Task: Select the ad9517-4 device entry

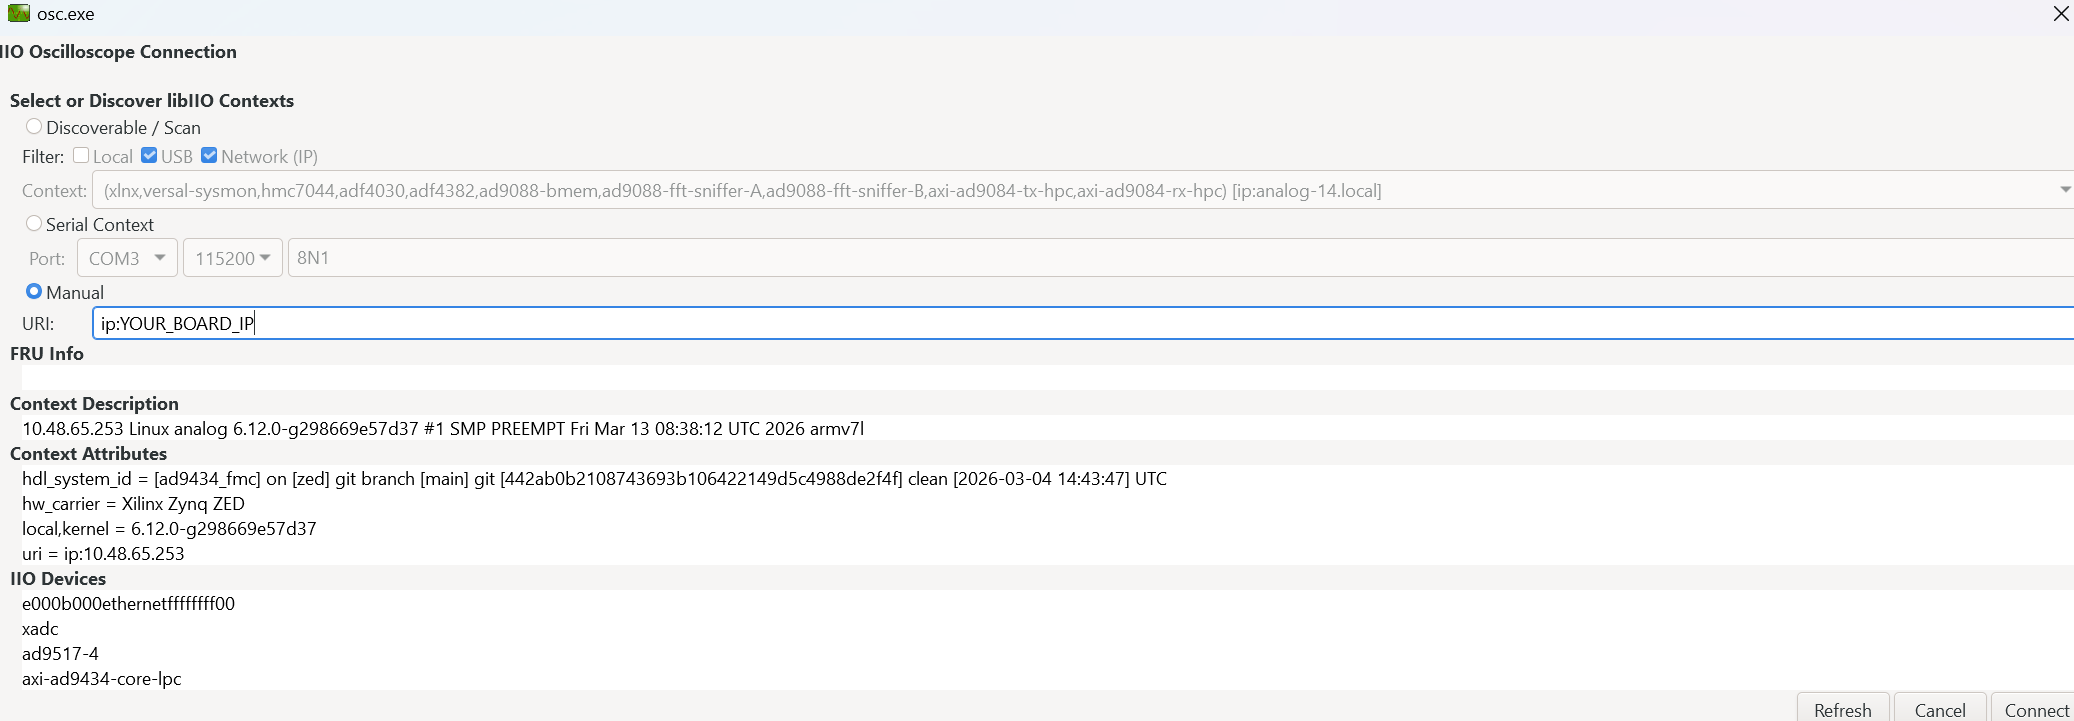Action: (60, 654)
